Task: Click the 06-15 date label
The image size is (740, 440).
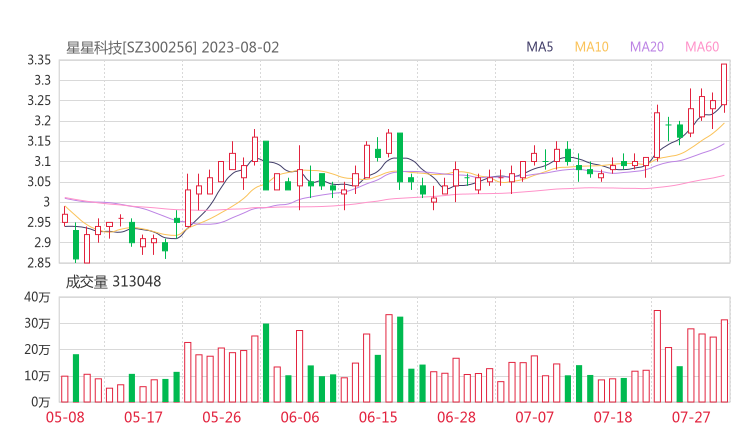Action: 378,417
